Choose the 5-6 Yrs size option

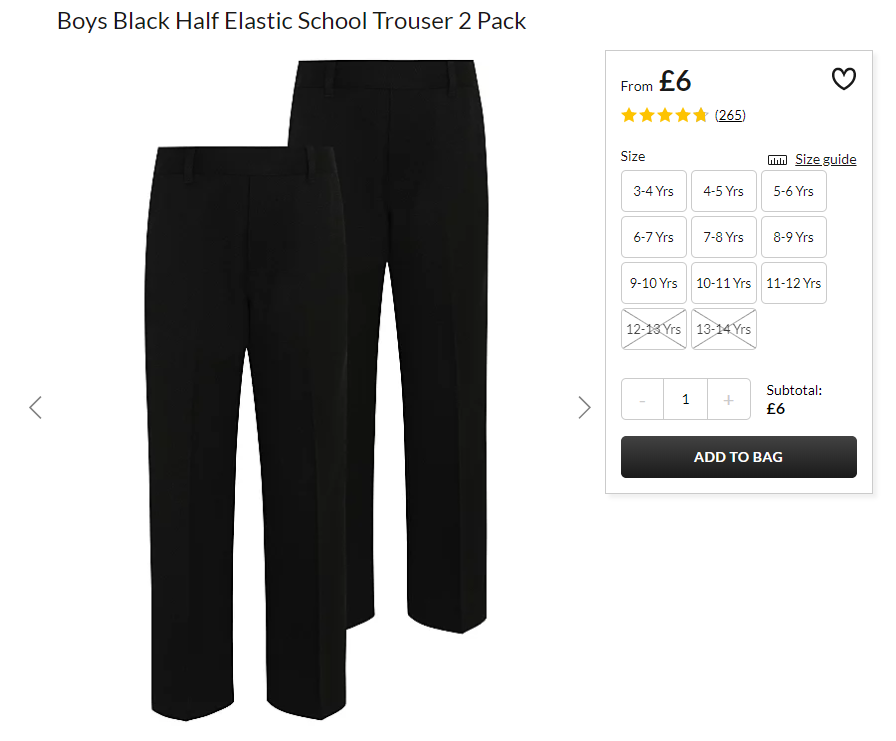pos(794,191)
